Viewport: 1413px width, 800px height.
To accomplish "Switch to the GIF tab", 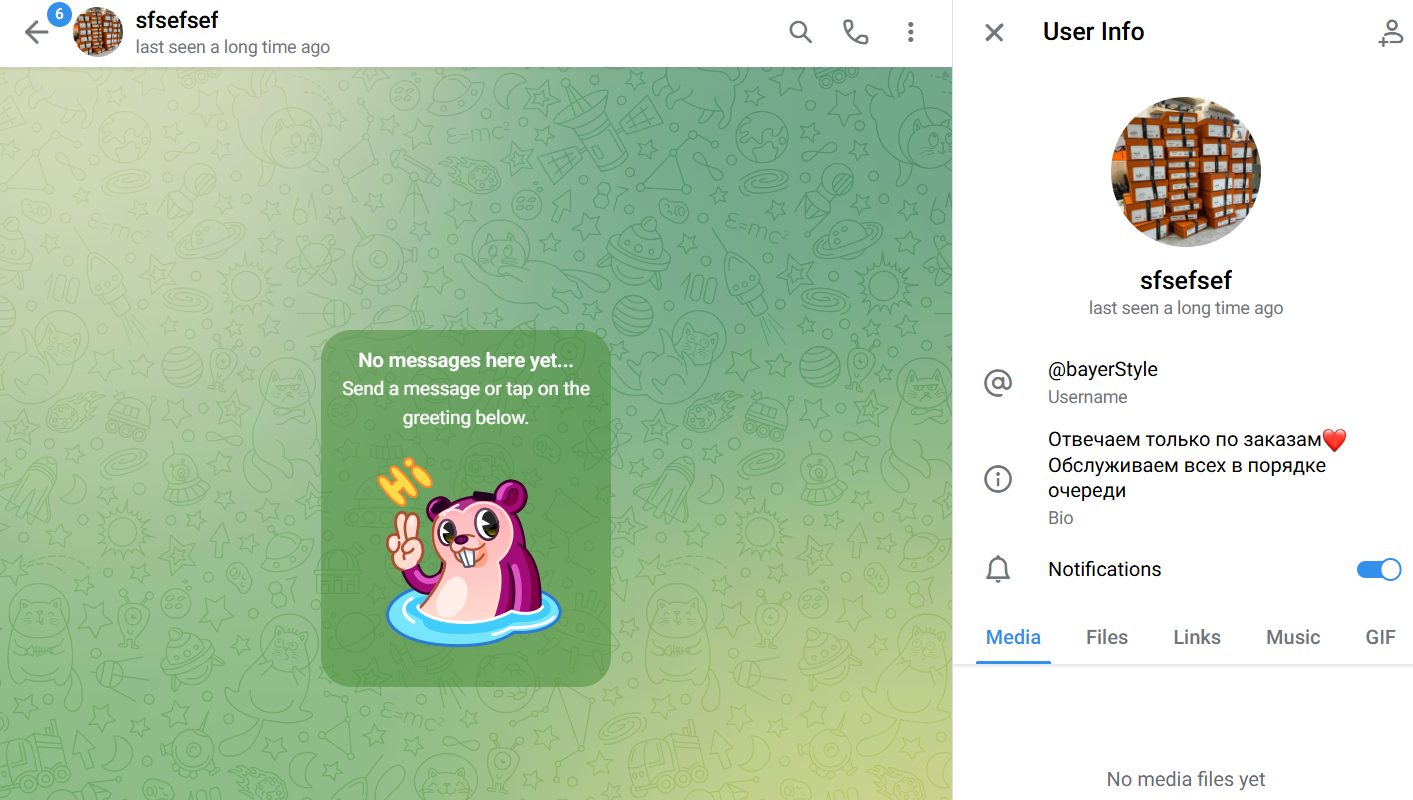I will point(1380,637).
